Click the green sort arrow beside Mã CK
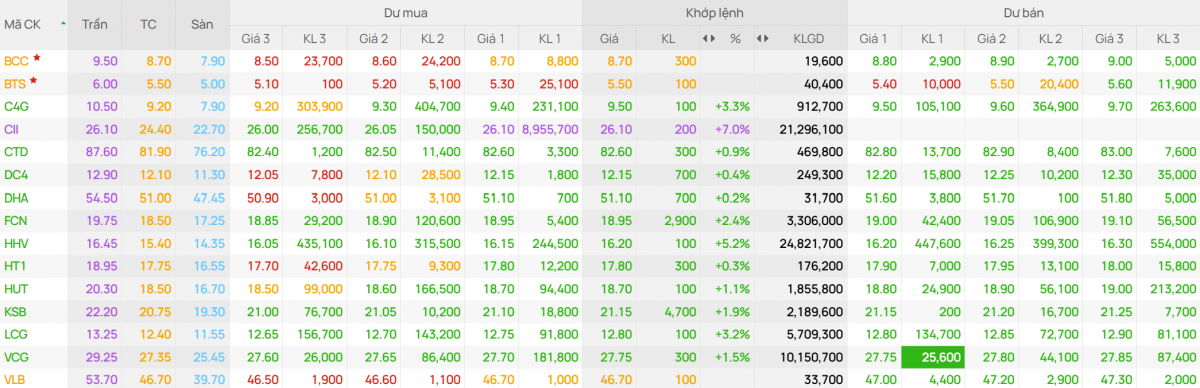The image size is (1200, 388). pos(63,22)
